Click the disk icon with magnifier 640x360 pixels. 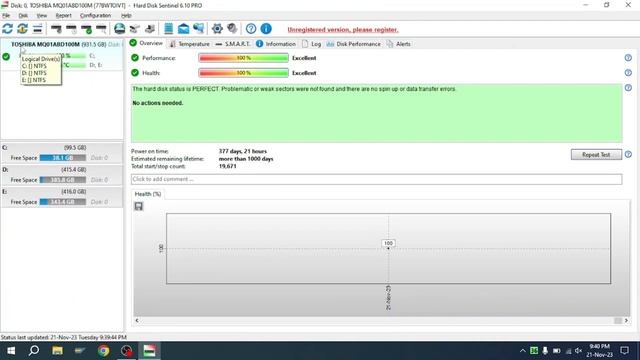(x=101, y=29)
